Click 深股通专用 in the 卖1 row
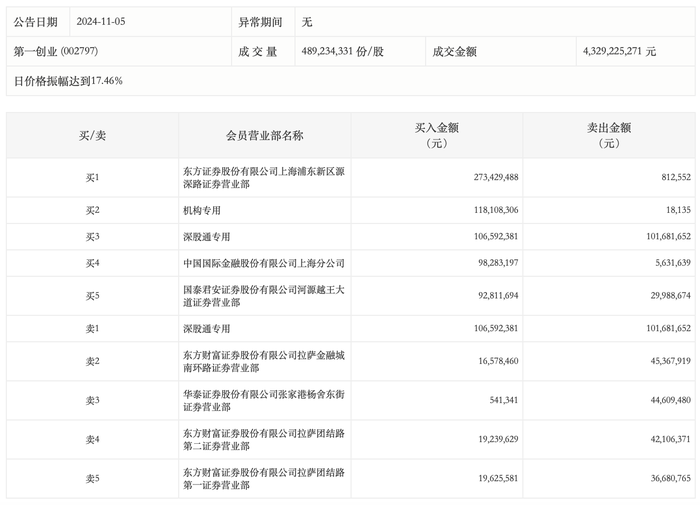The width and height of the screenshot is (700, 505). (x=206, y=329)
